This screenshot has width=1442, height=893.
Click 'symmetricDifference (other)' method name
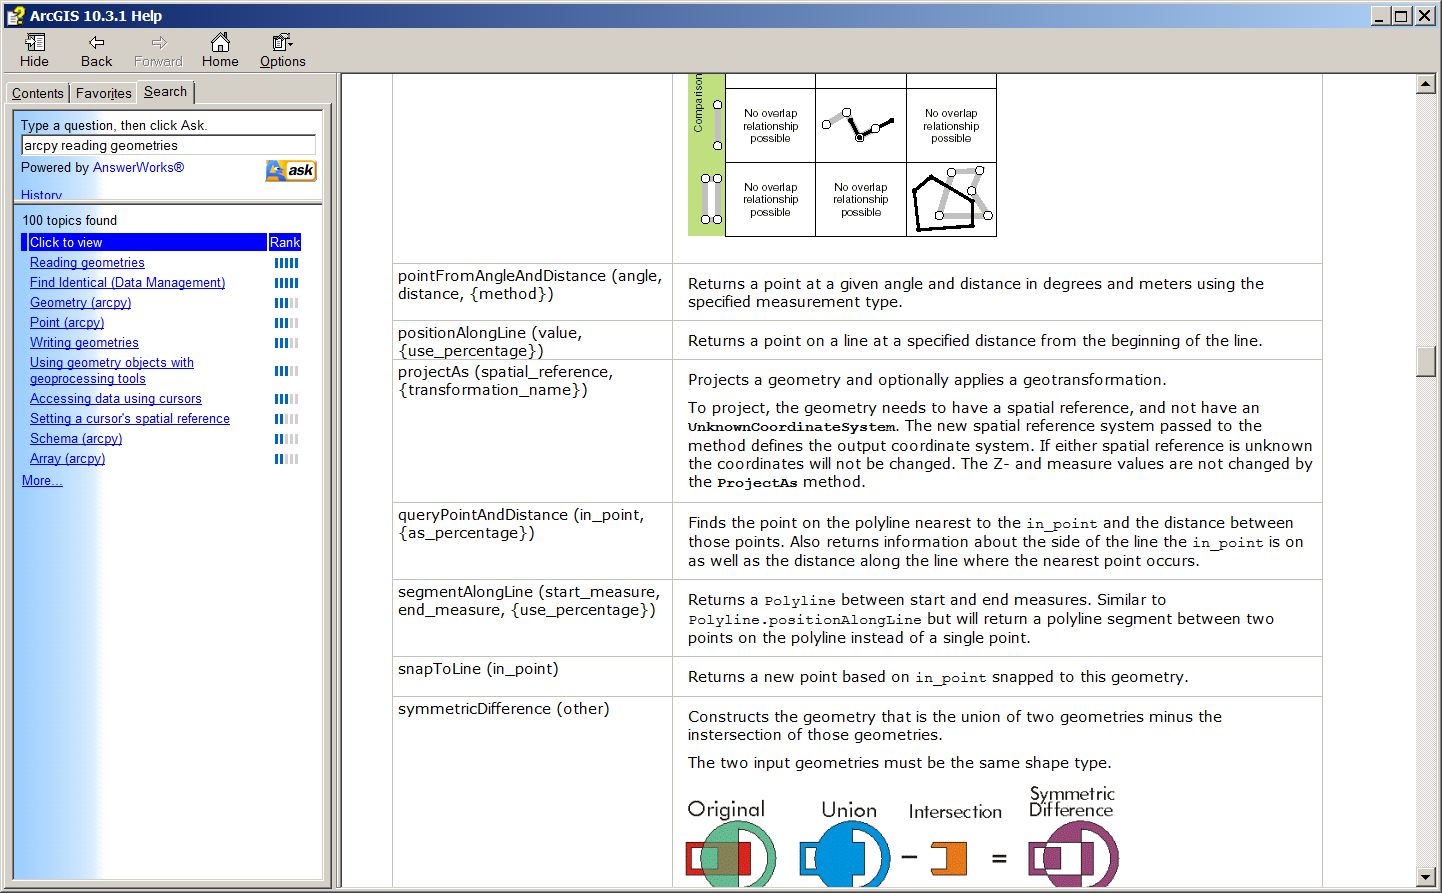[503, 709]
